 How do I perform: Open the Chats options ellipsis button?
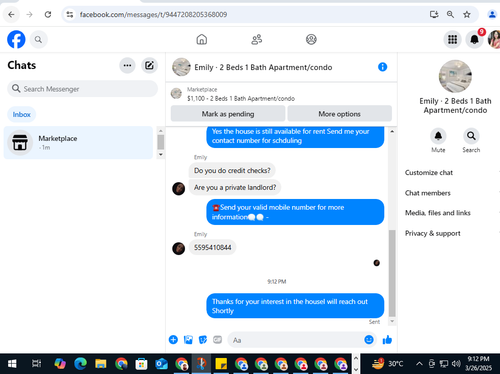[x=127, y=65]
